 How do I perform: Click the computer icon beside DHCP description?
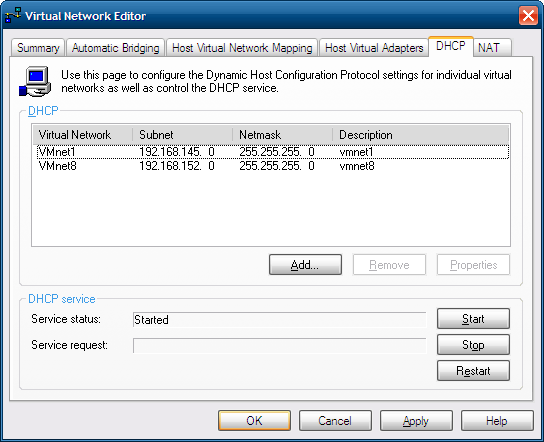35,82
